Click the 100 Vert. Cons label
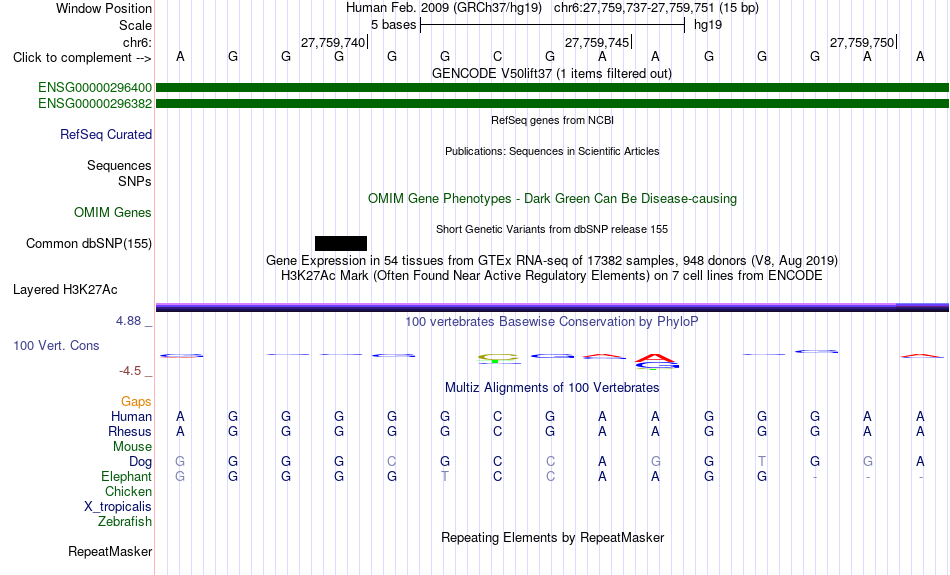The width and height of the screenshot is (950, 575). [x=56, y=345]
